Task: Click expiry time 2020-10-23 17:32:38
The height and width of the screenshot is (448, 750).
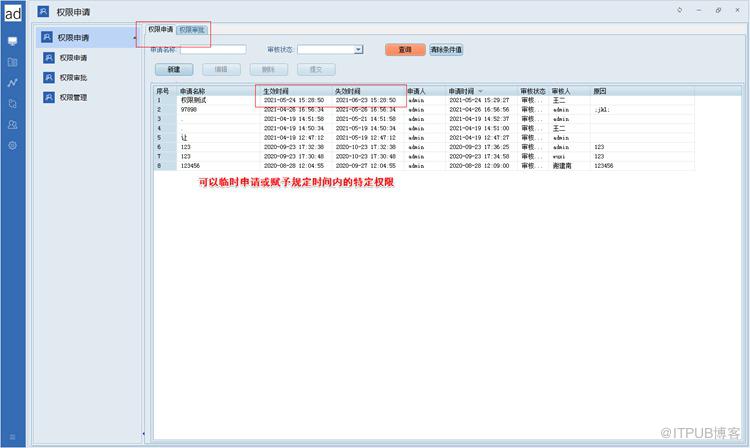Action: 368,147
